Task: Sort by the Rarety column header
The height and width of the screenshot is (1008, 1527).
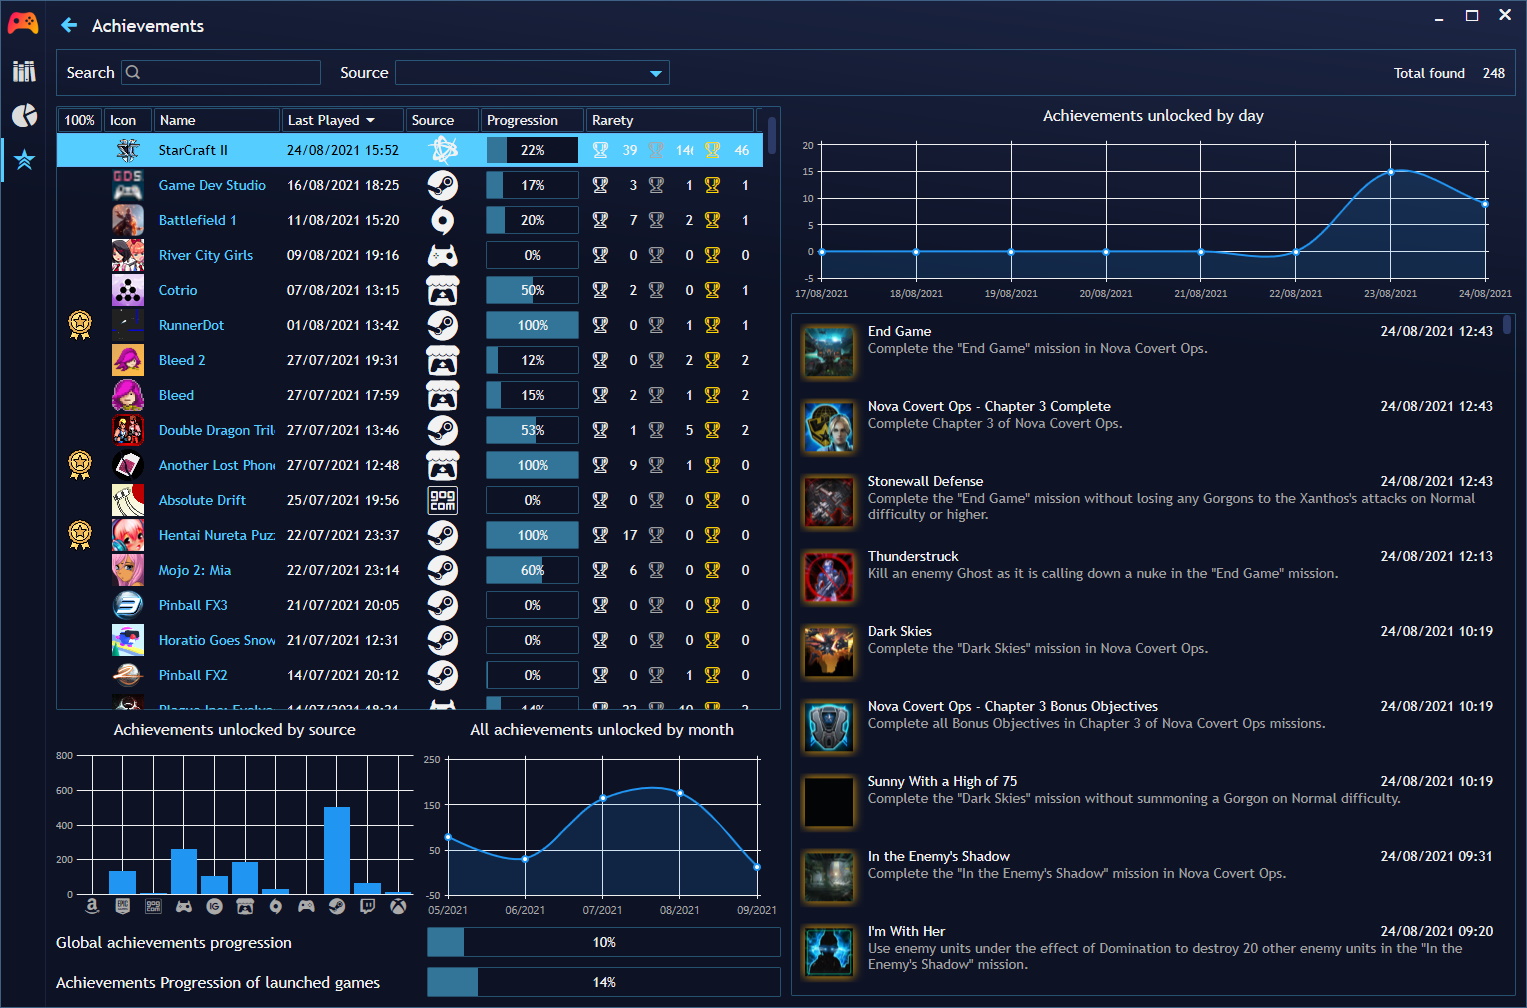Action: pyautogui.click(x=669, y=120)
